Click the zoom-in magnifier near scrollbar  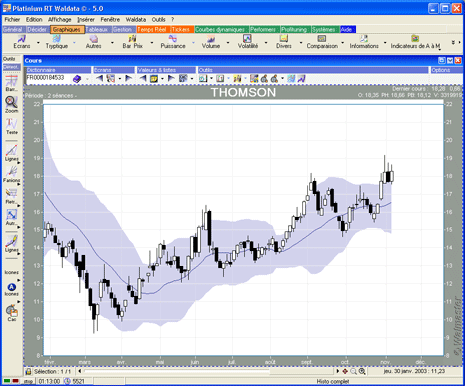click(362, 371)
